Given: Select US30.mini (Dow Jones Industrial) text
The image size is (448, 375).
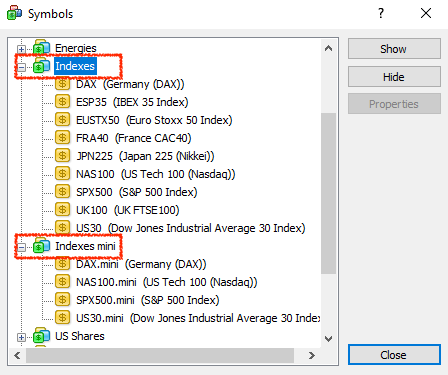Looking at the screenshot, I should pos(198,318).
